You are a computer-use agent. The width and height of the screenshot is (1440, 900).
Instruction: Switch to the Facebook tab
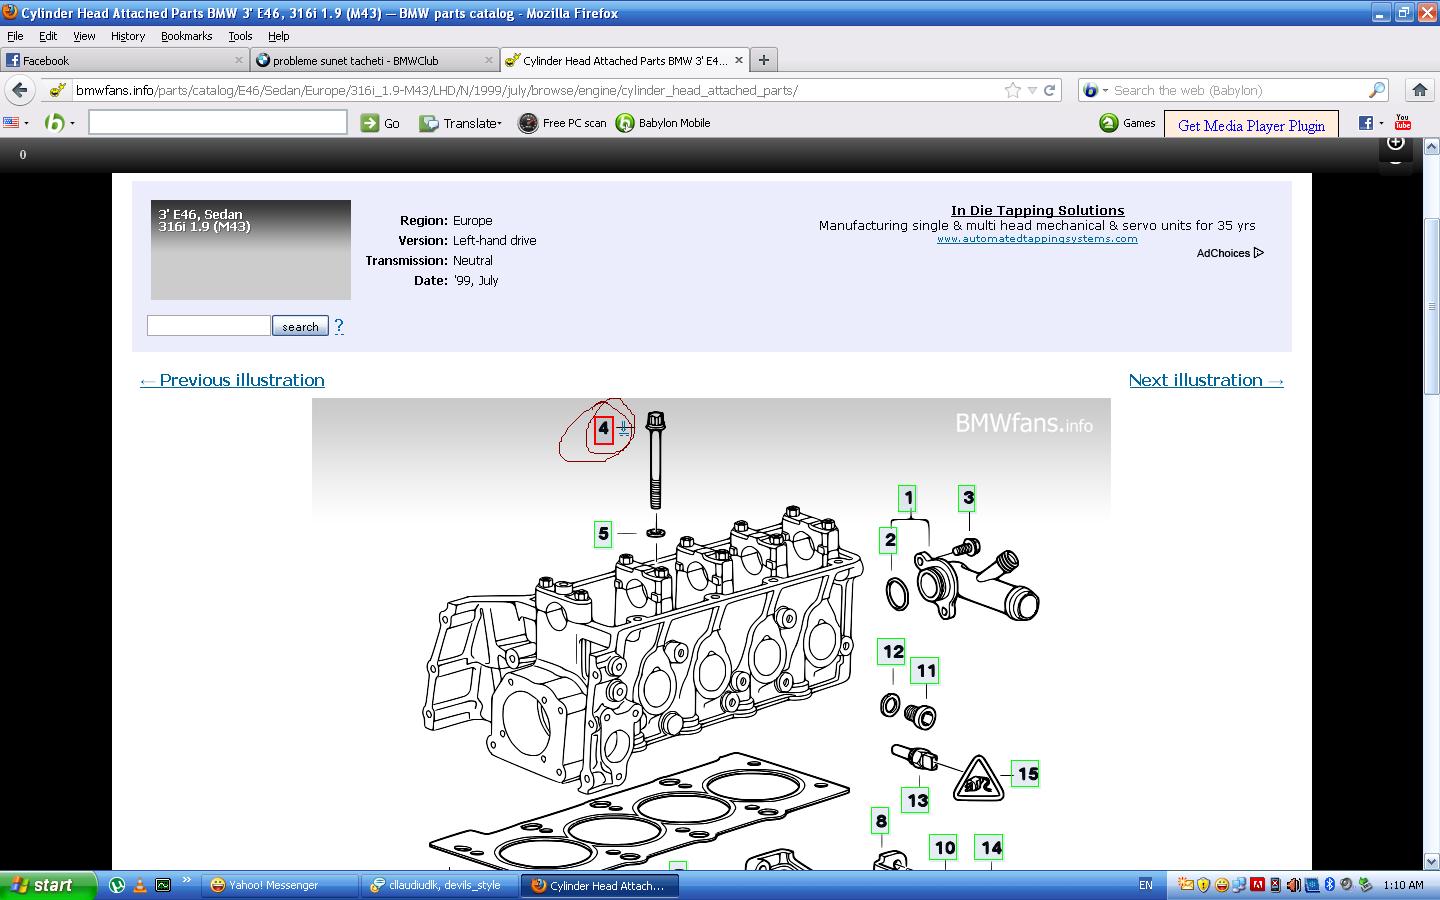tap(124, 60)
